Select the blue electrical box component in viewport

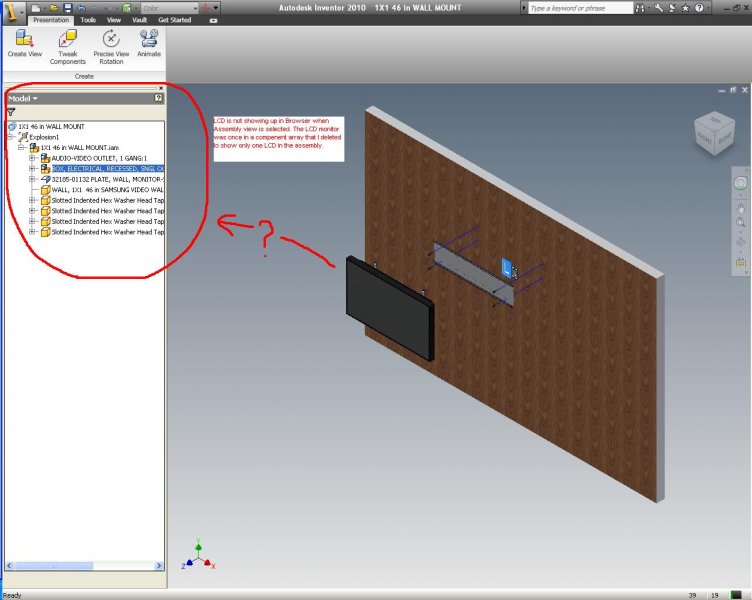(x=506, y=268)
